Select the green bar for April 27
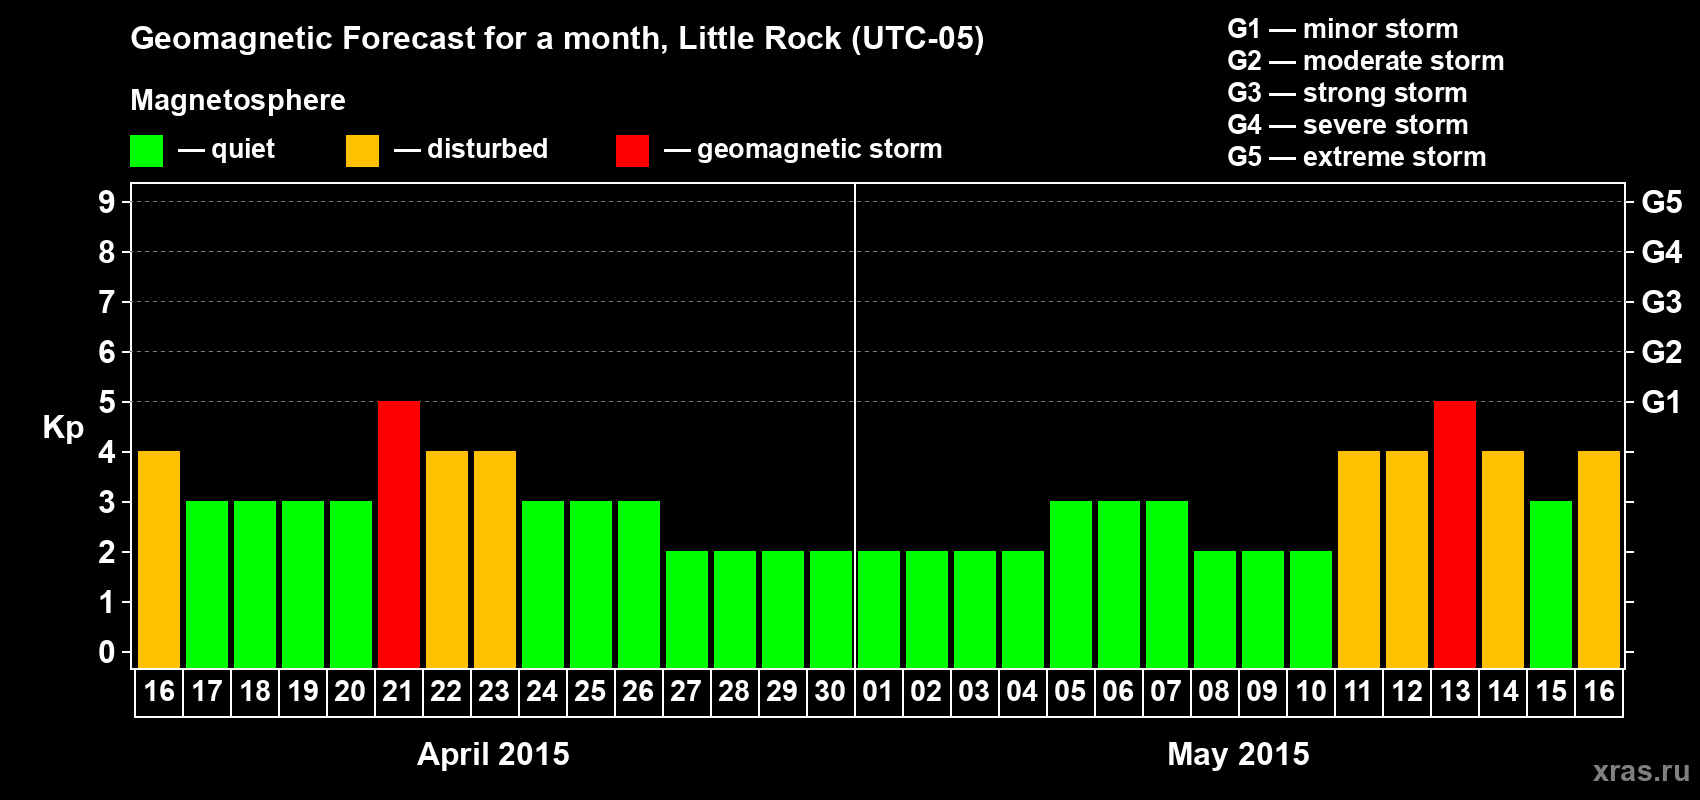Screen dimensions: 1700x800 tap(687, 609)
